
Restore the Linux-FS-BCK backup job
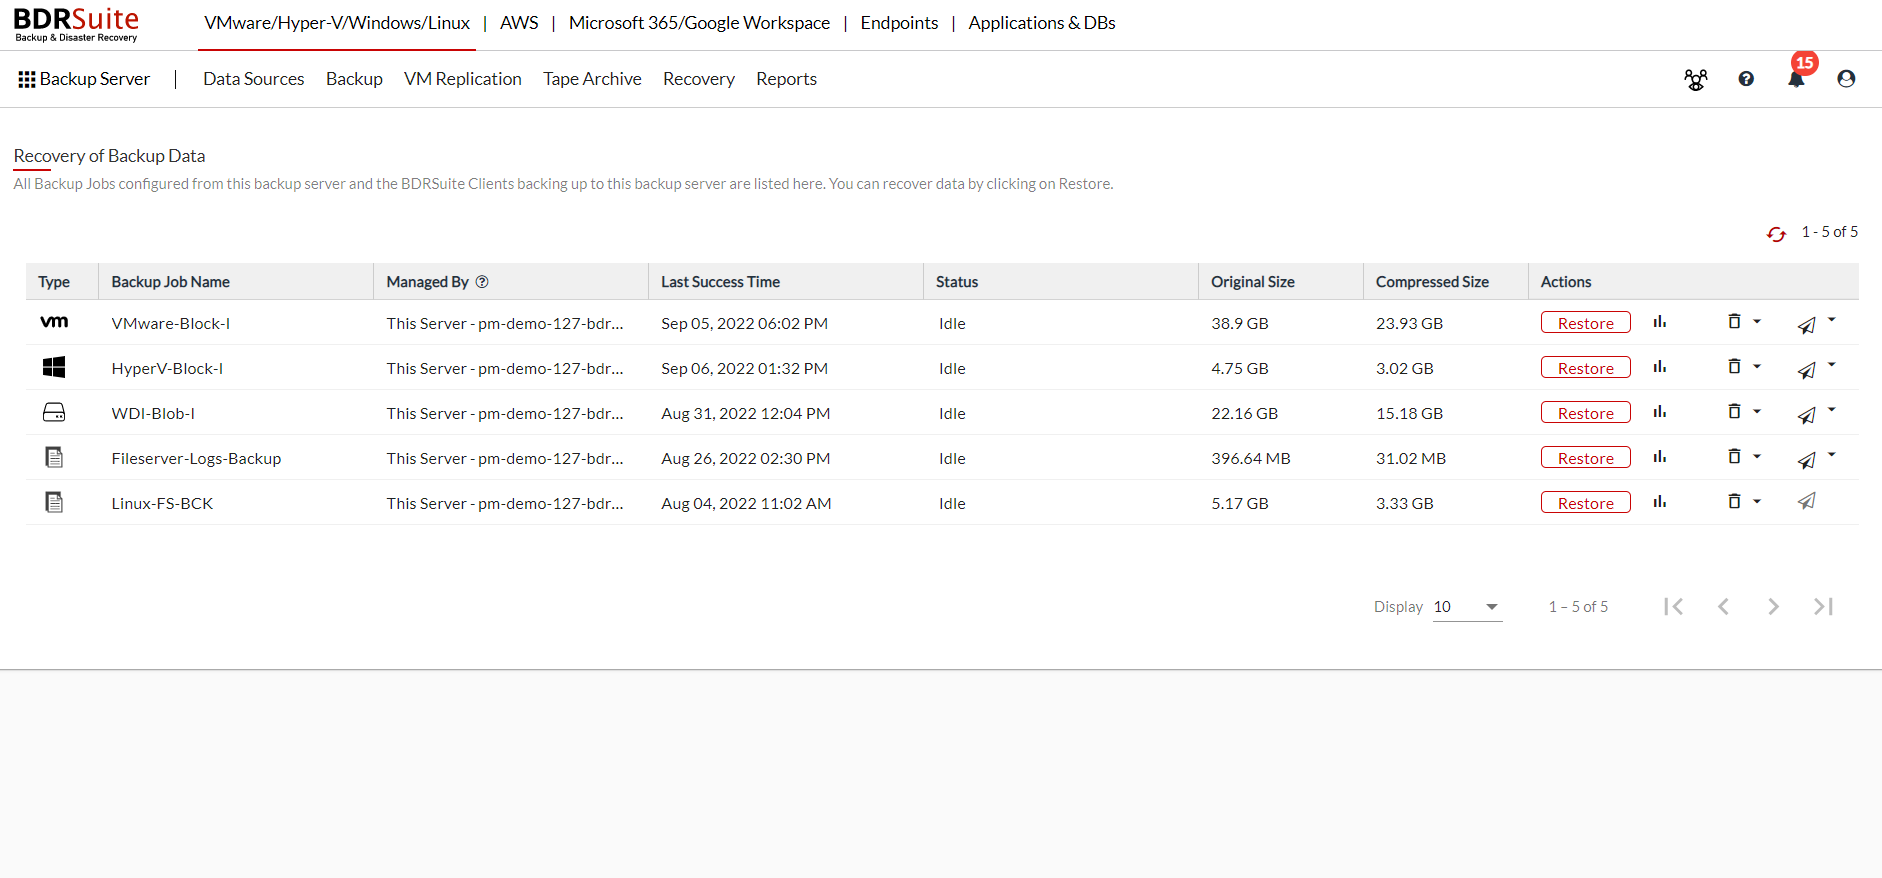pos(1586,503)
